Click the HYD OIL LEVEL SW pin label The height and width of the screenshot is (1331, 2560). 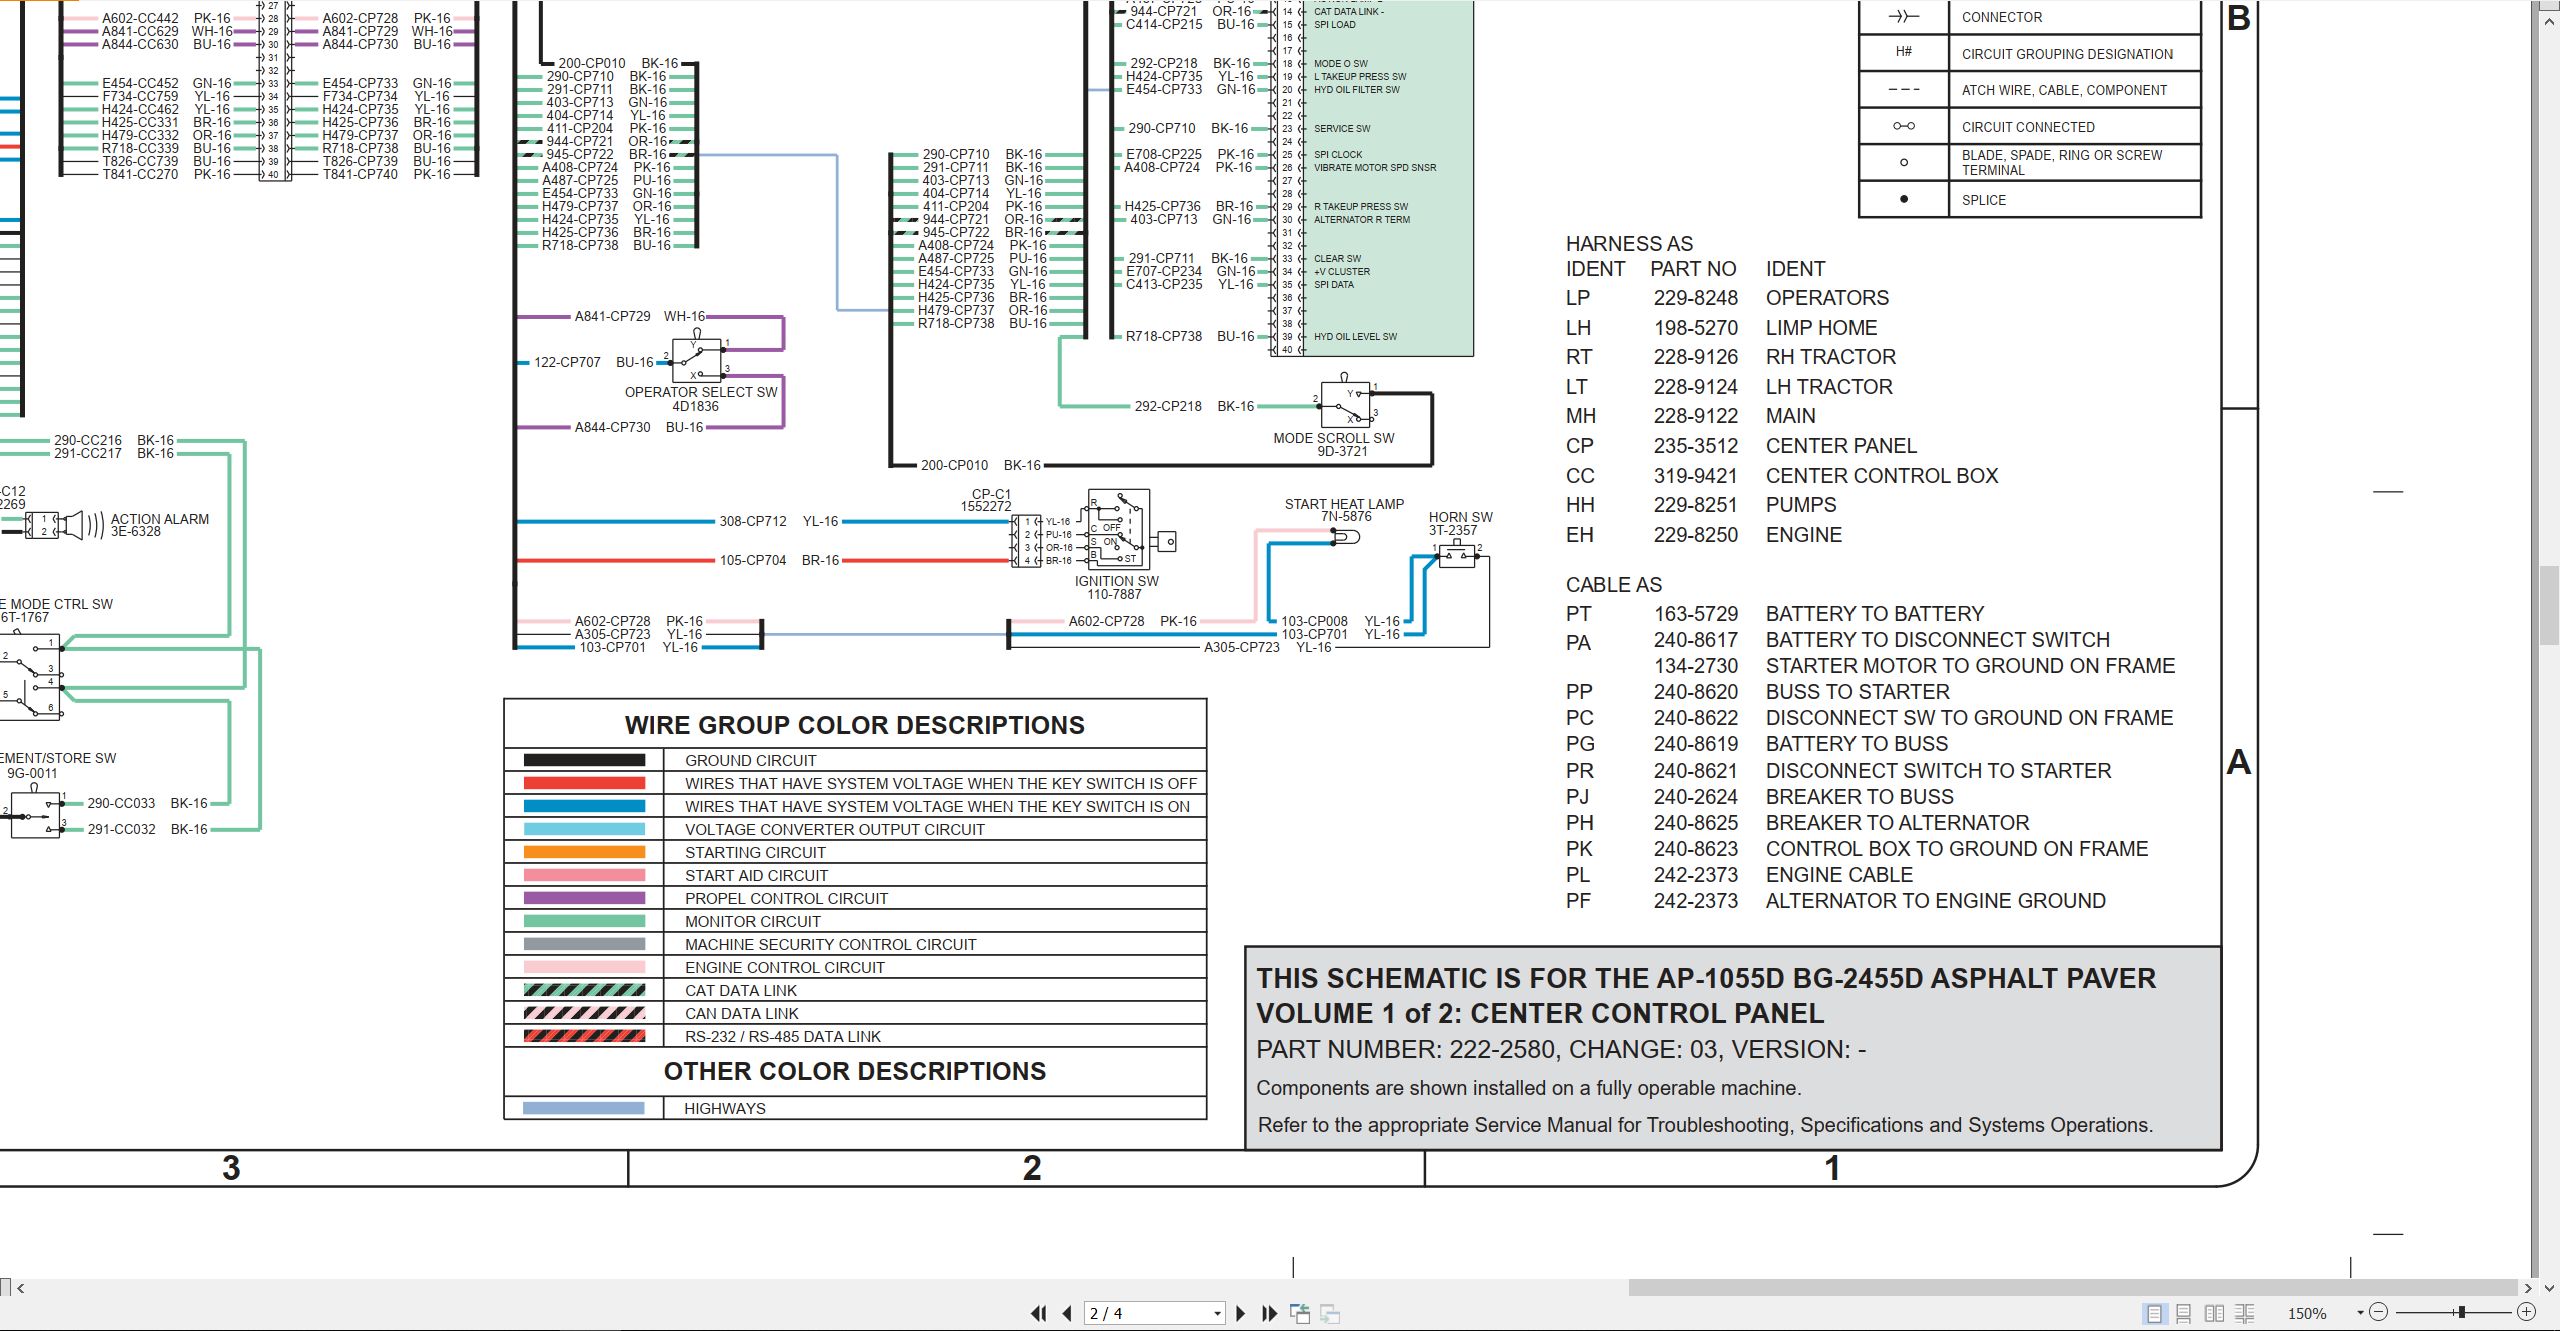point(1355,336)
